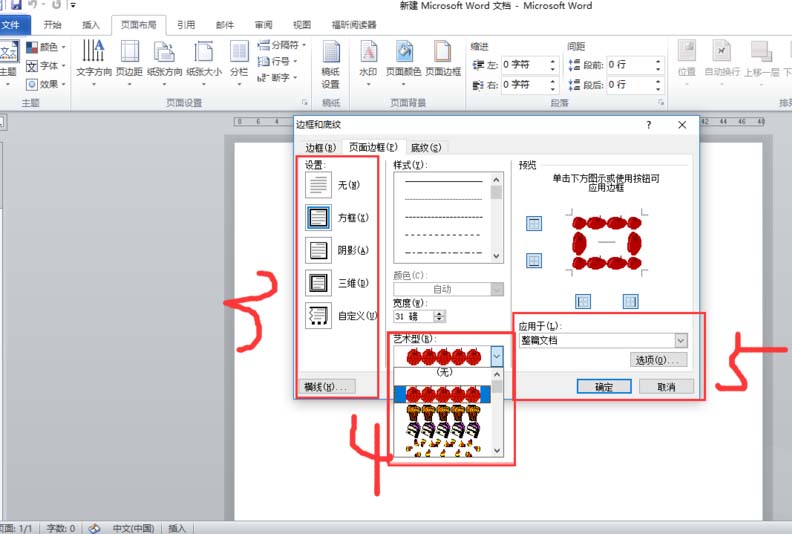Switch to the 视图 view ribbon tab
The image size is (792, 534).
pos(302,25)
